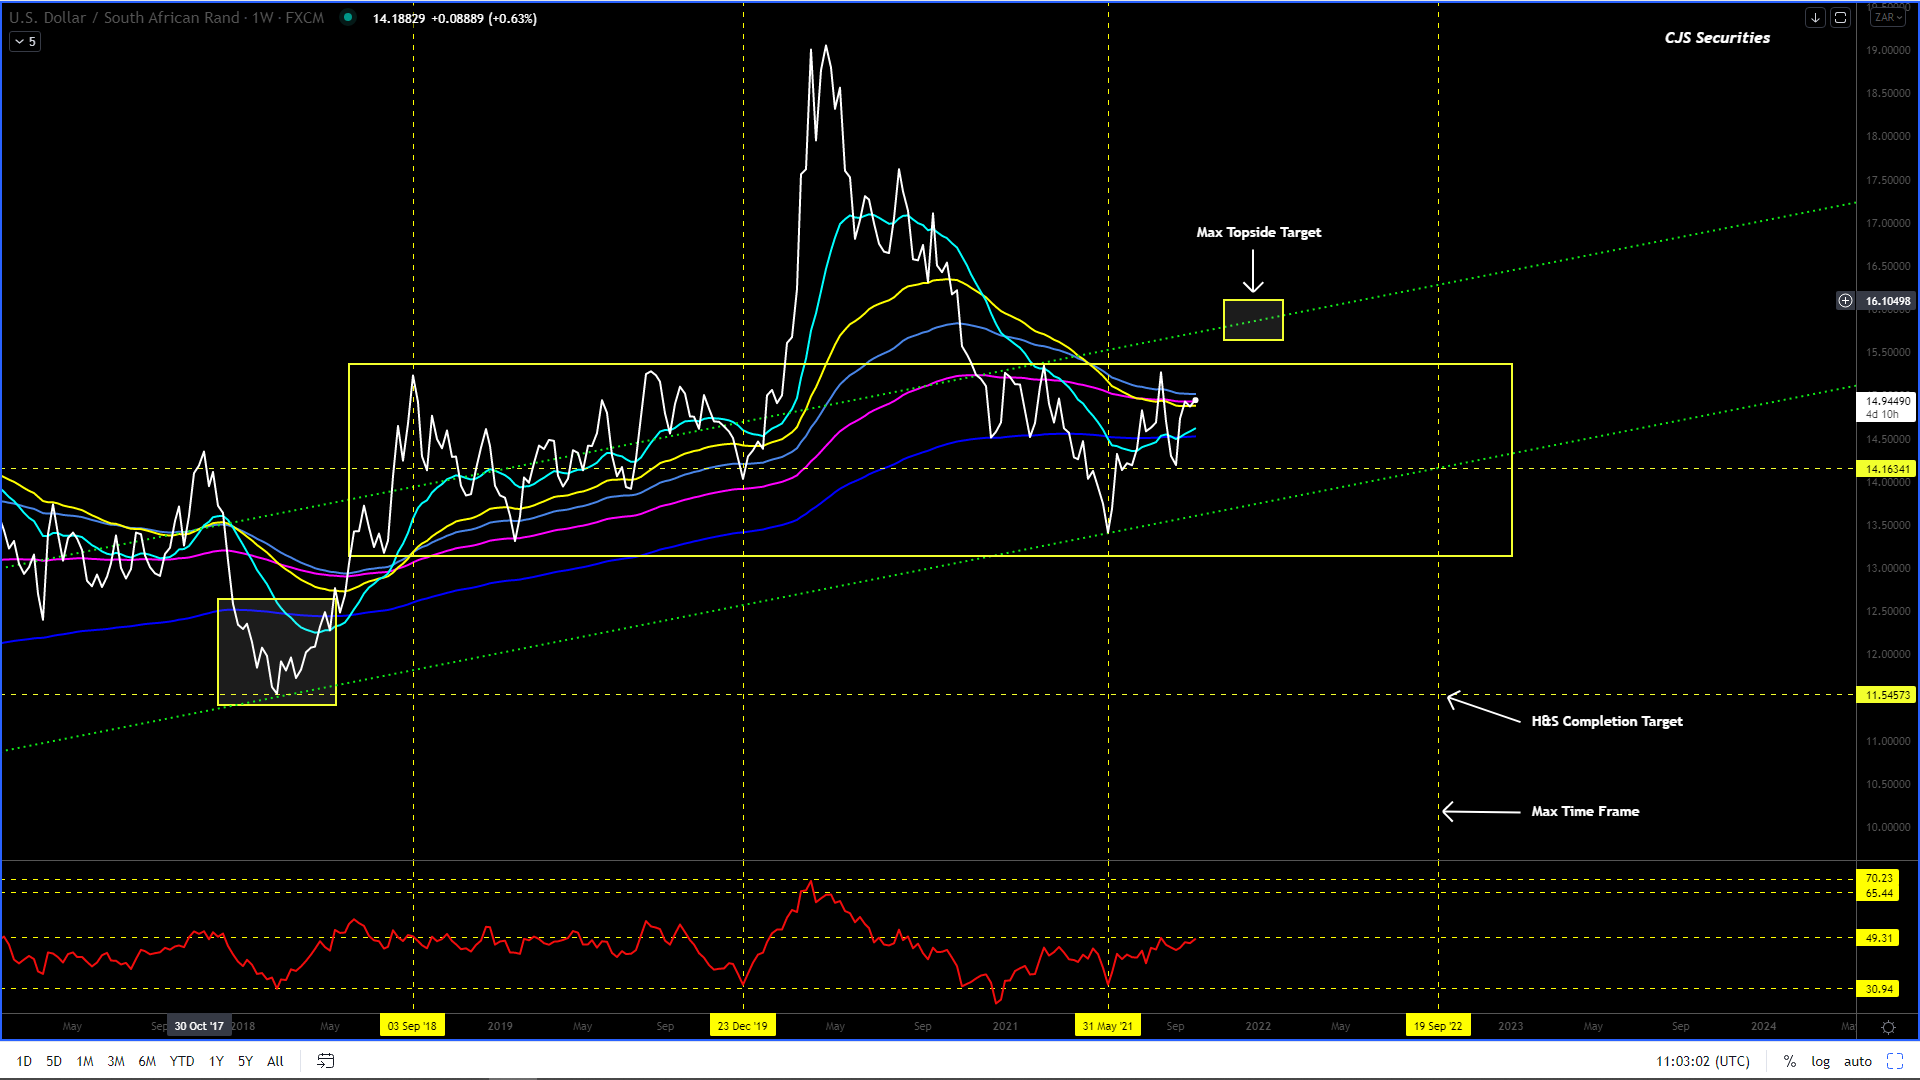Open the timezone menu showing 11:03:02 (UTC)
Screen dimensions: 1920x1080
1702,1061
